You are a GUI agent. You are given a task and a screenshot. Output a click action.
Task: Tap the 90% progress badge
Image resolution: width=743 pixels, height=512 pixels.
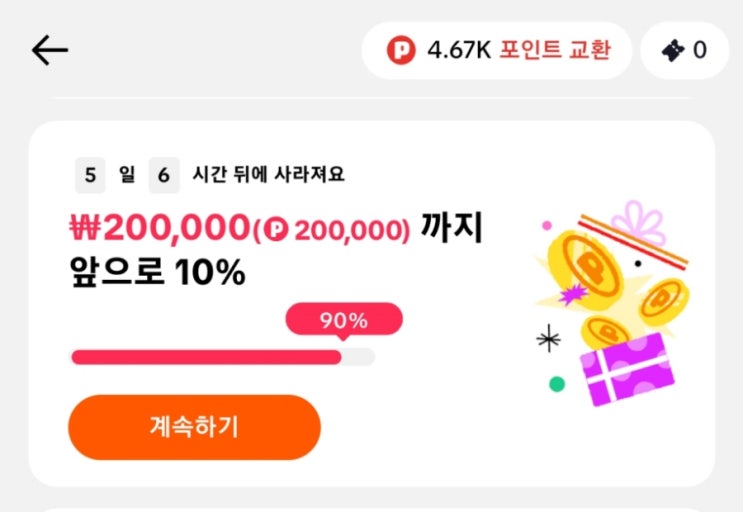[x=344, y=321]
